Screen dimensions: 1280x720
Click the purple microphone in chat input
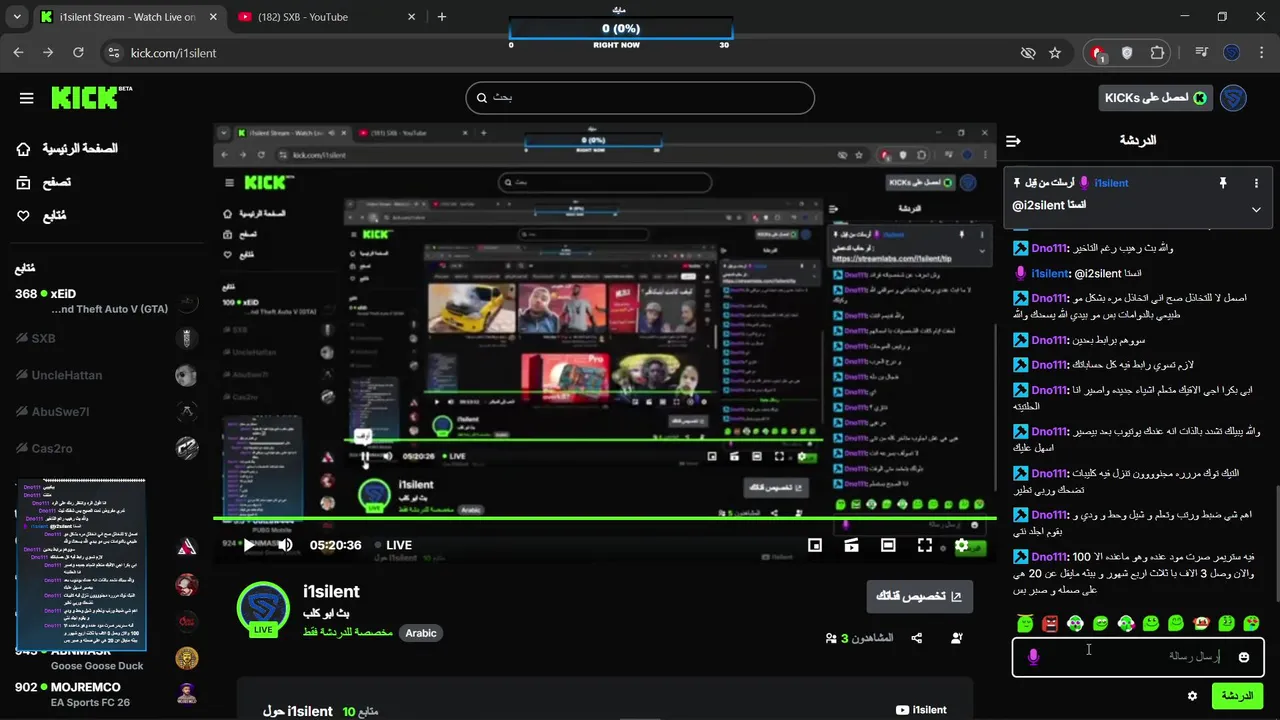(x=1033, y=657)
